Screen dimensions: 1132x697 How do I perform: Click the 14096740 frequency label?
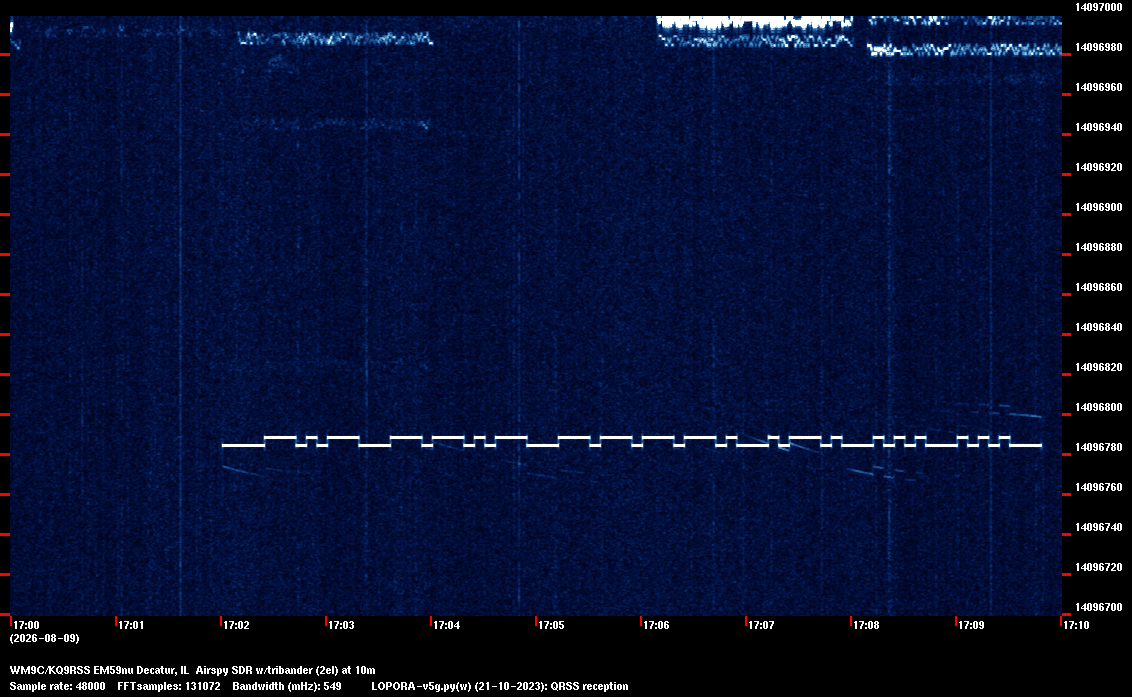1099,527
